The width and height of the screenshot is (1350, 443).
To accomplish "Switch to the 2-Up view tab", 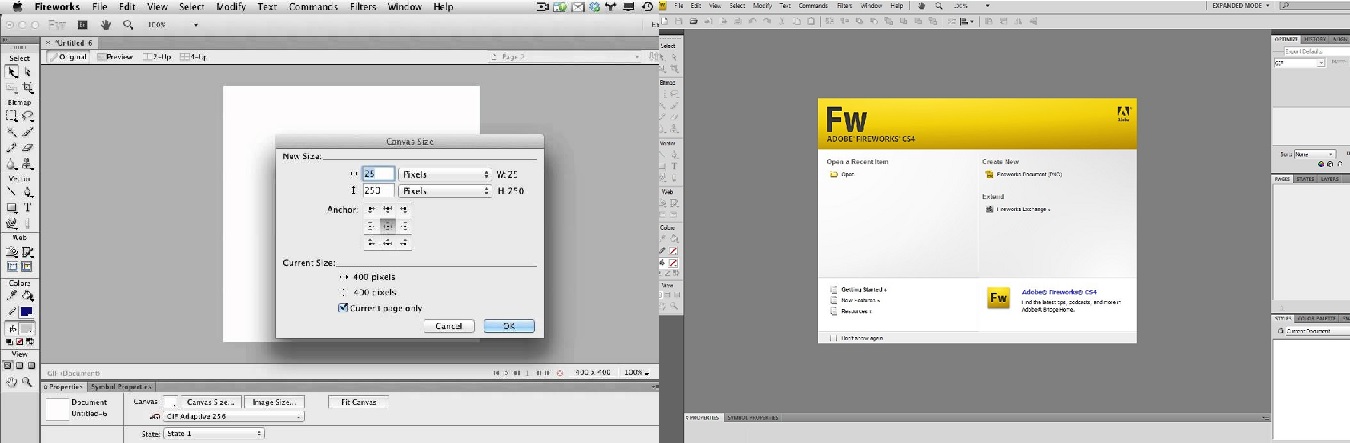I will tap(159, 57).
